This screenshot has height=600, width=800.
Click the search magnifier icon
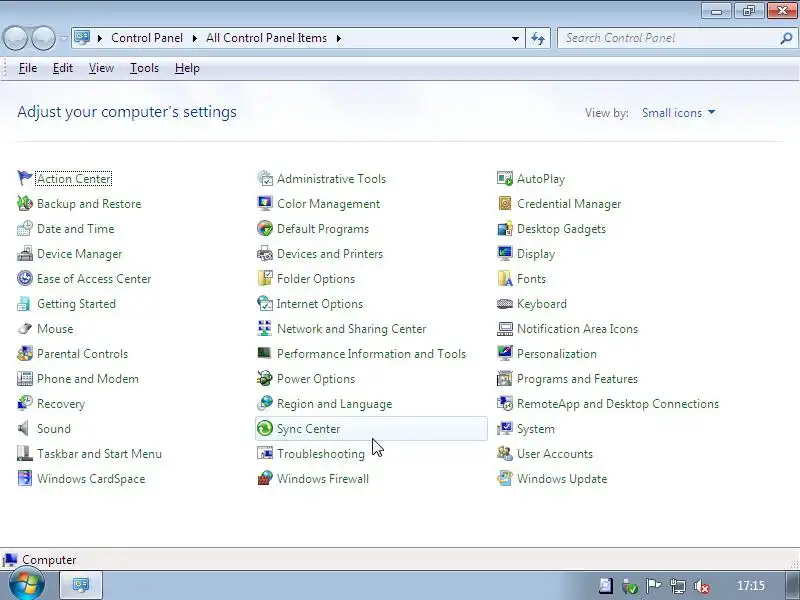coord(786,38)
